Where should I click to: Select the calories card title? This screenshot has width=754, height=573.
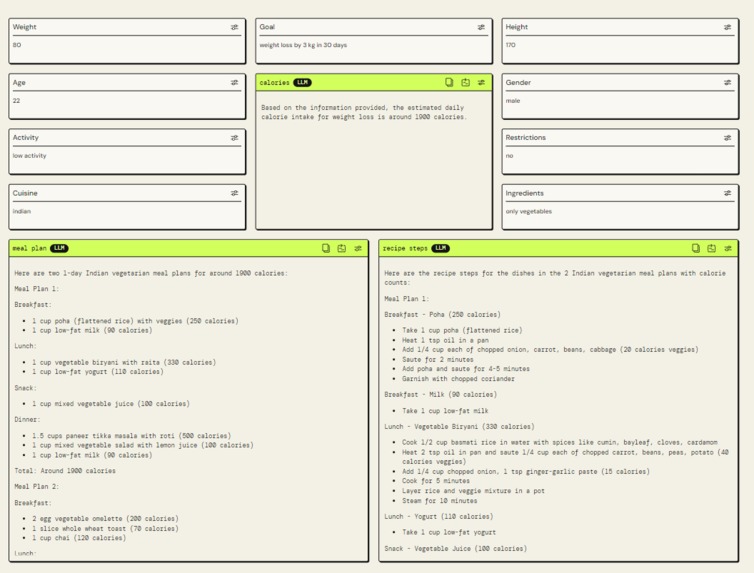coord(275,83)
